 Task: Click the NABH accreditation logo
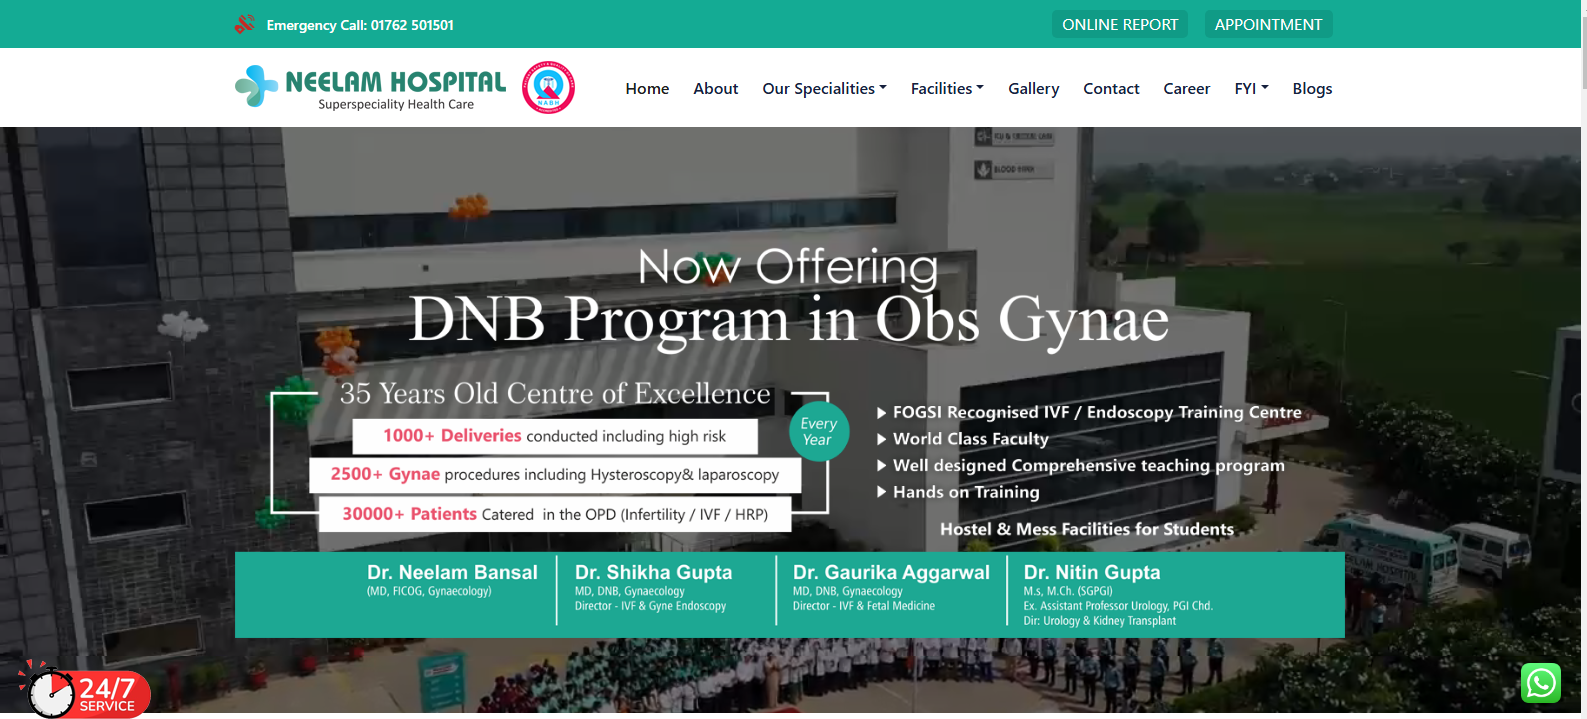pyautogui.click(x=548, y=88)
